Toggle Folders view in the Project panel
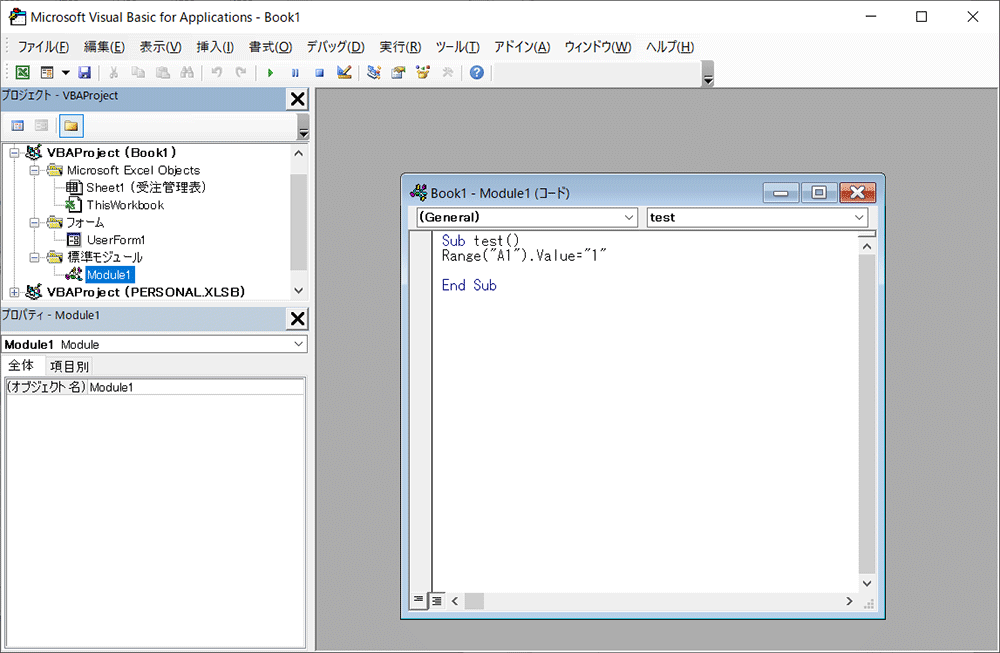 pos(71,126)
